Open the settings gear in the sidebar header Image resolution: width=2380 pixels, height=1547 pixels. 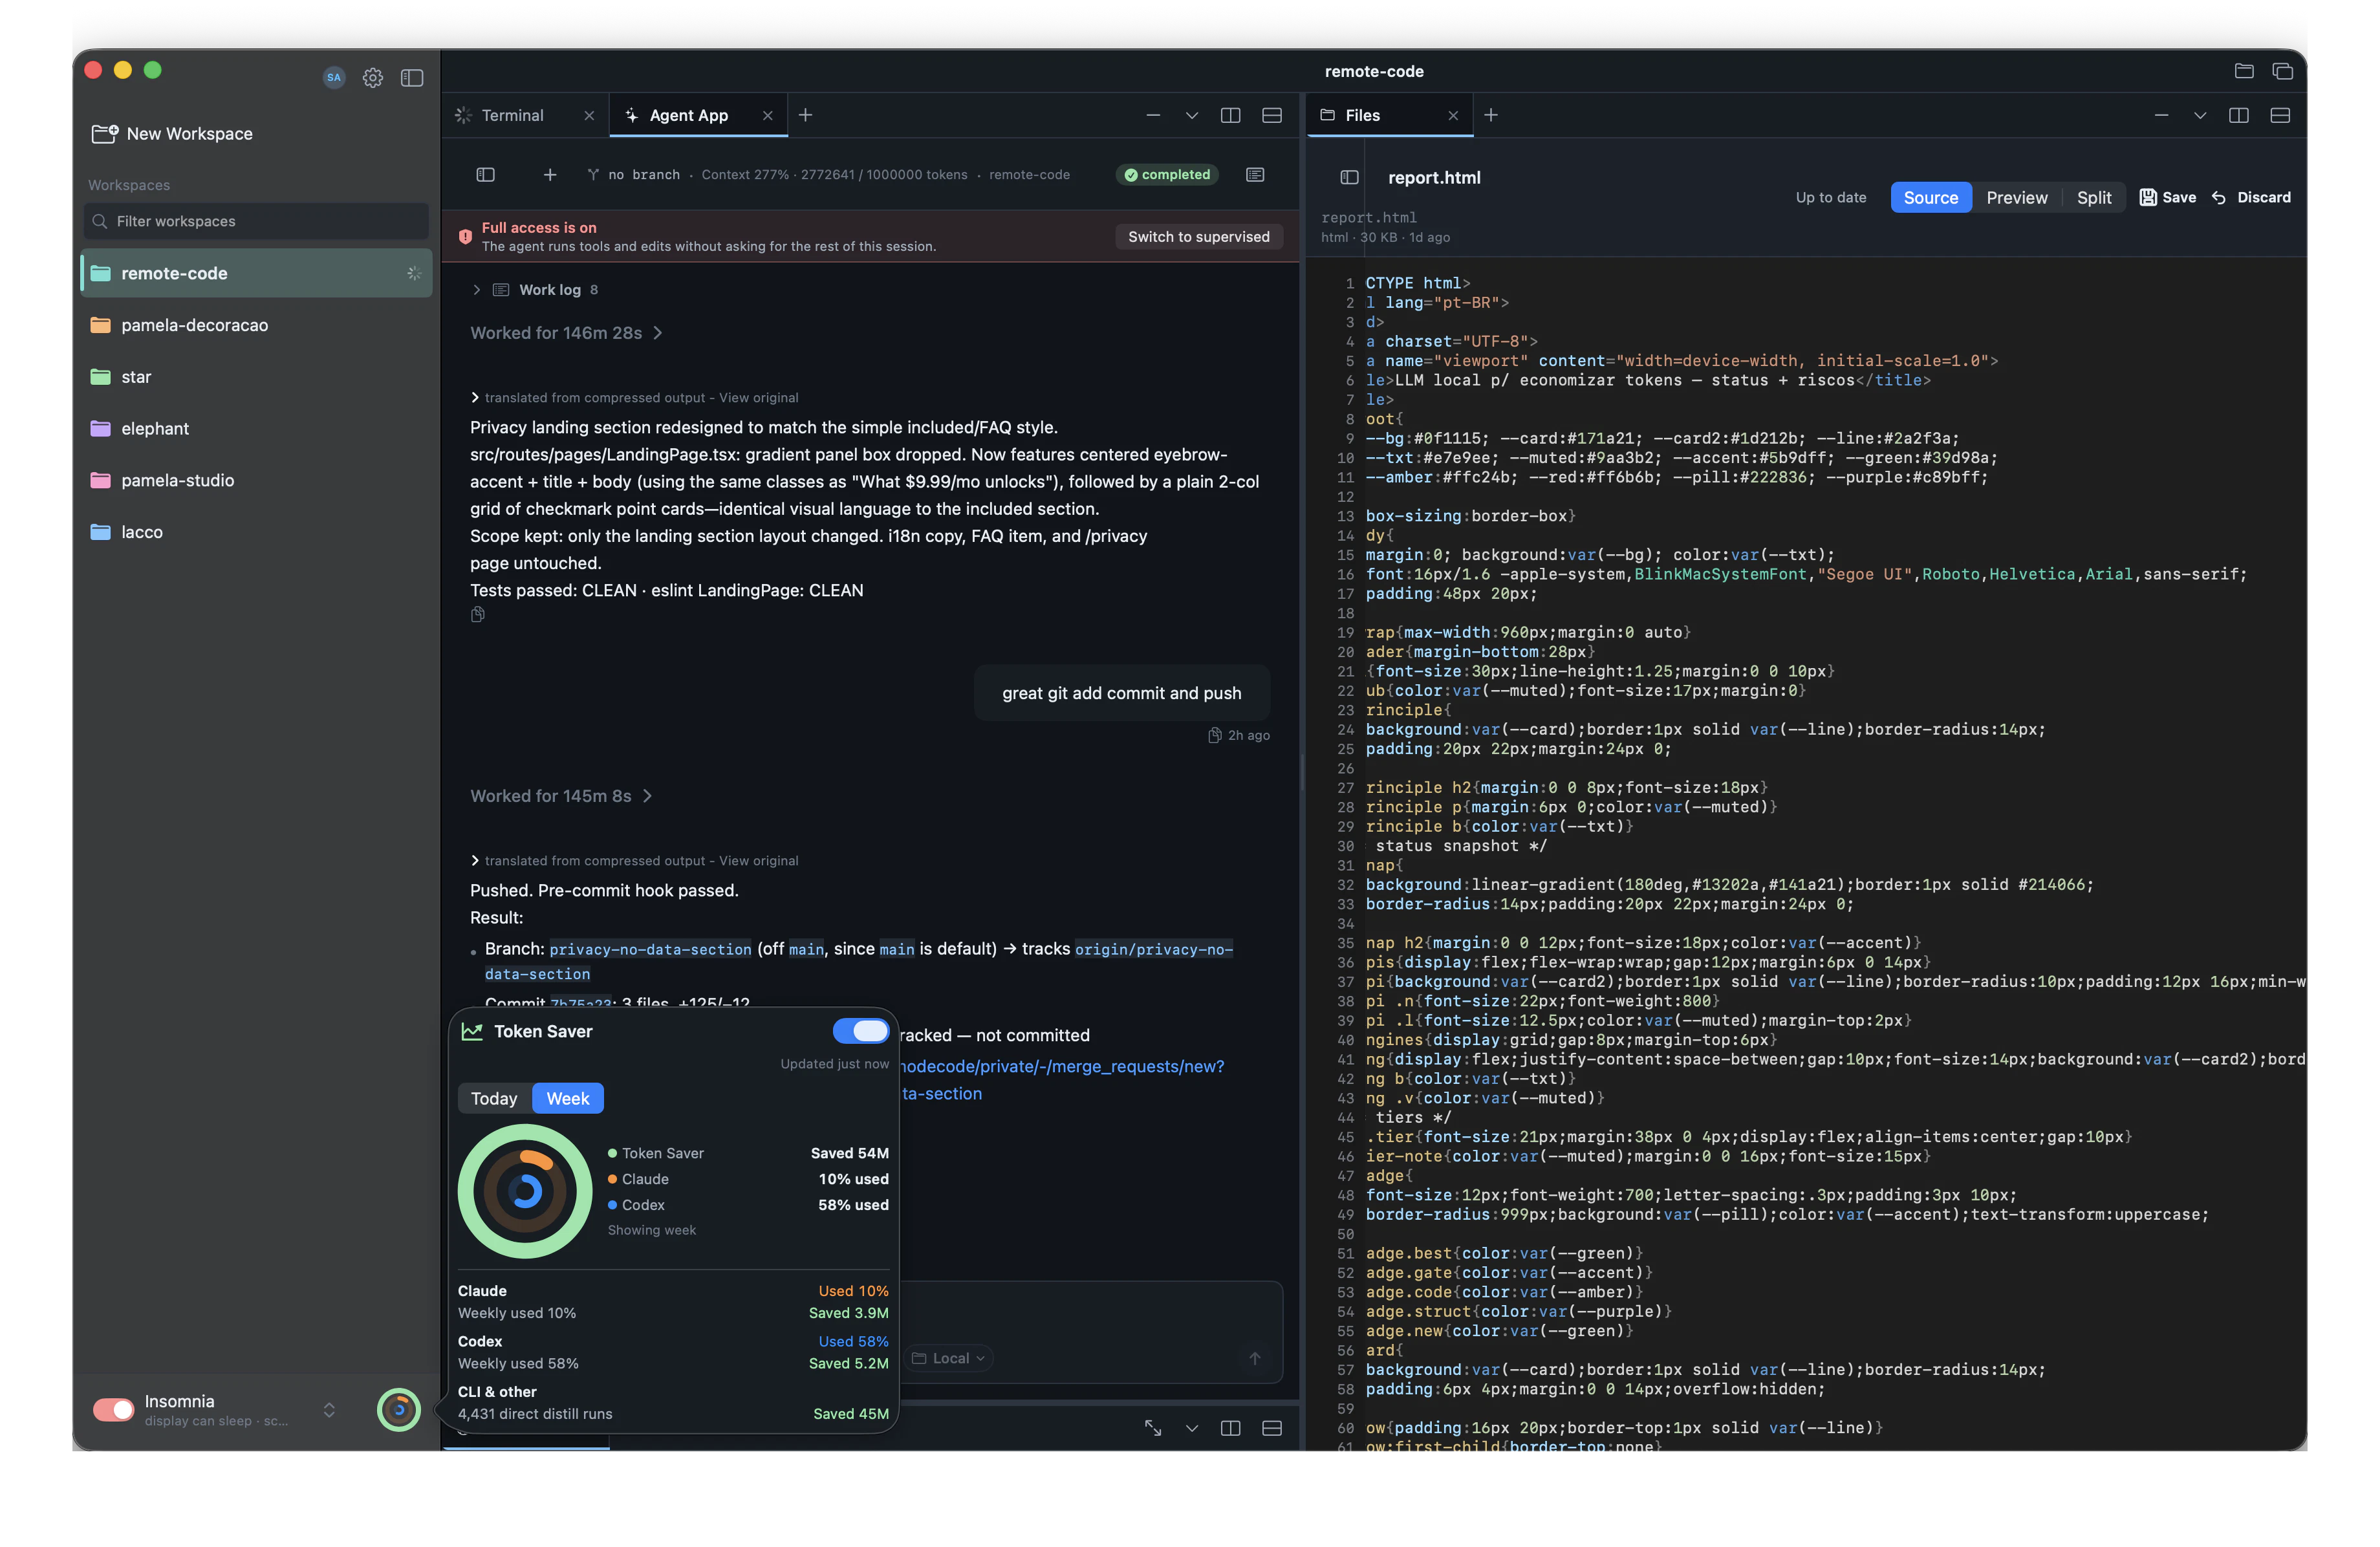point(373,78)
